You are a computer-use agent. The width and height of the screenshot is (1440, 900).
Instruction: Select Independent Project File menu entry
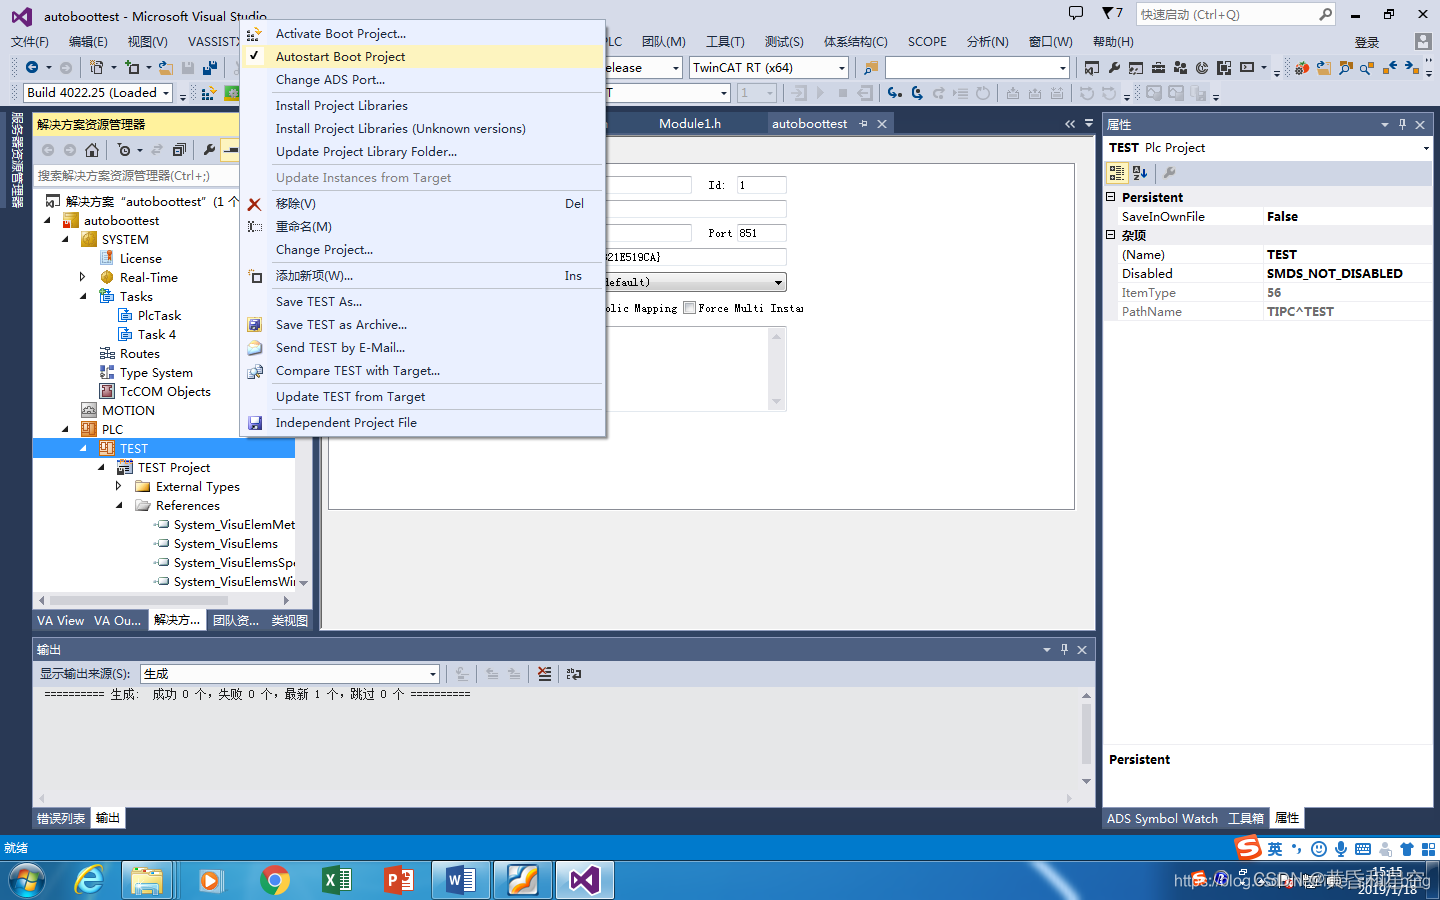(424, 422)
